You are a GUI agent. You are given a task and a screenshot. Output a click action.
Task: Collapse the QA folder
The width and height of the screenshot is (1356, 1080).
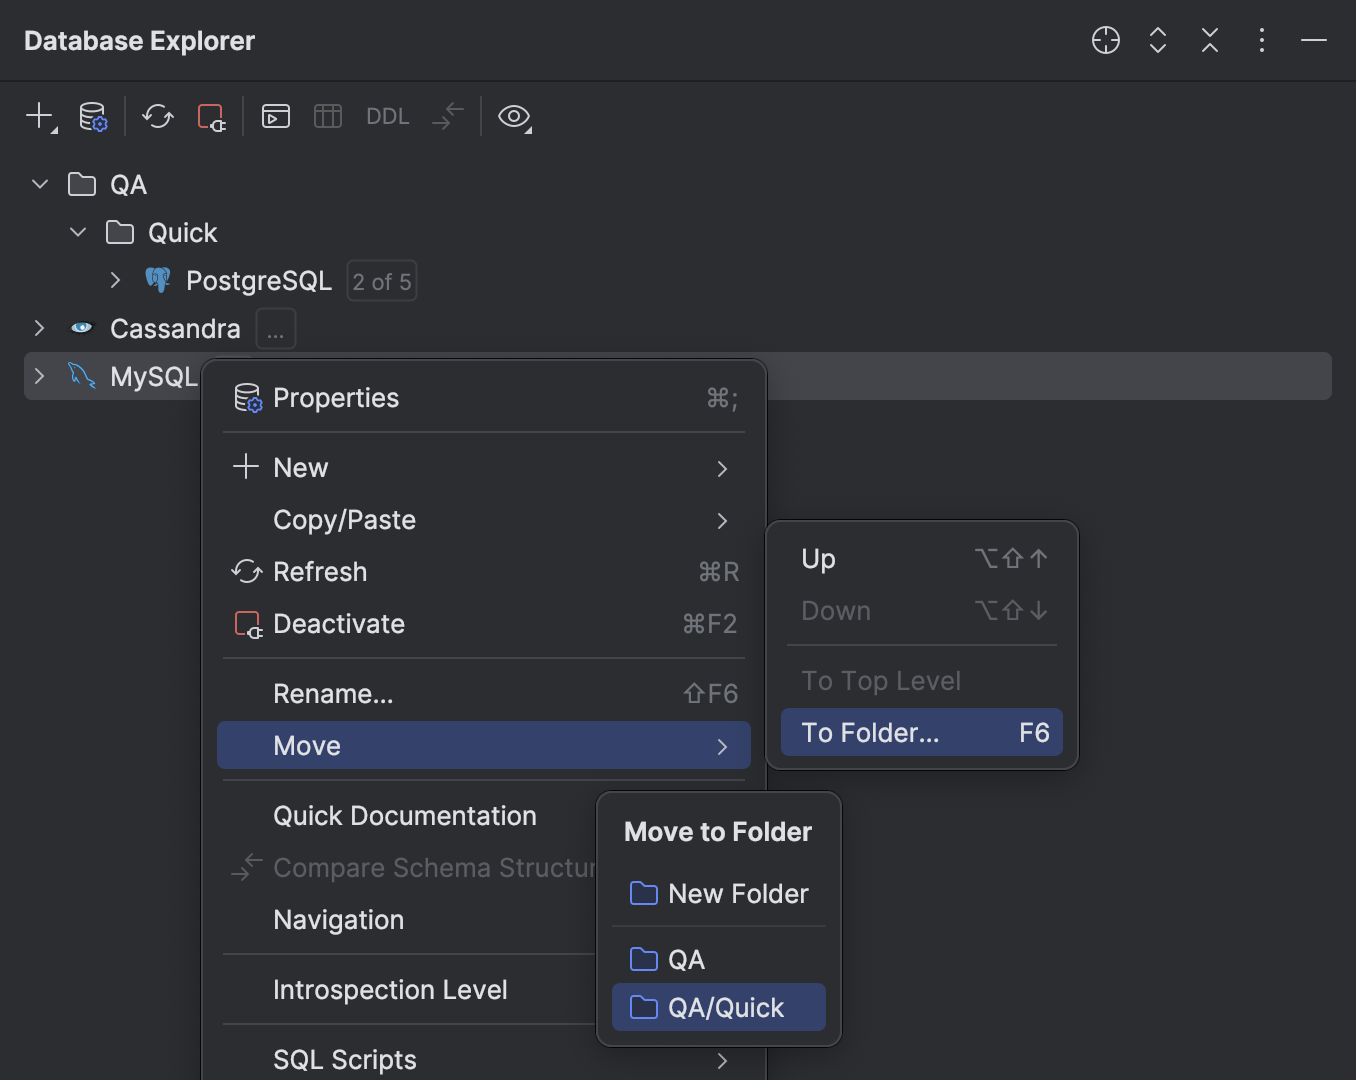[x=39, y=184]
